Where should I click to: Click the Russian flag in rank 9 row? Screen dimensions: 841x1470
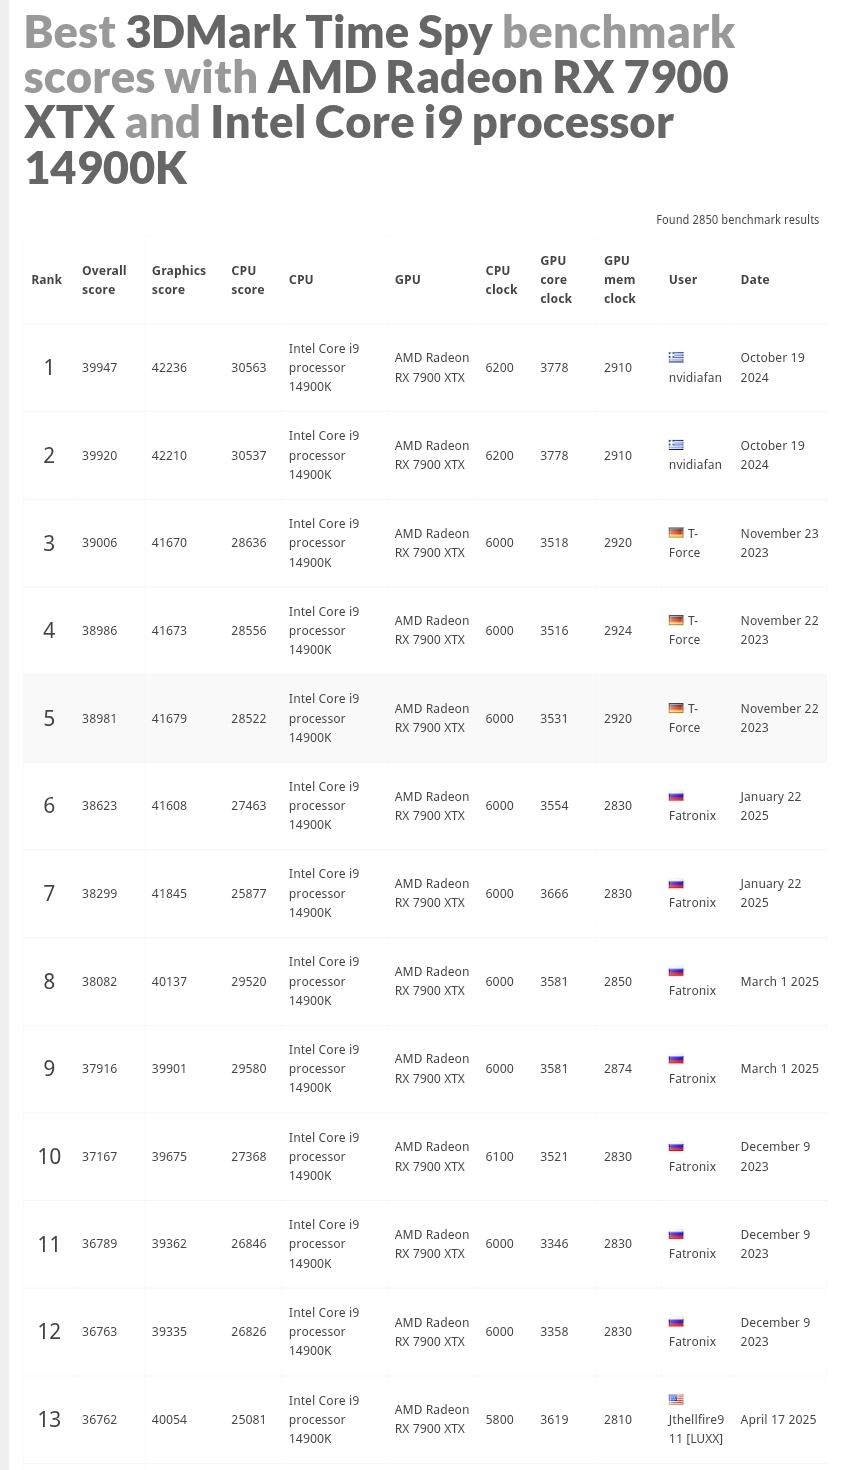pos(676,1059)
